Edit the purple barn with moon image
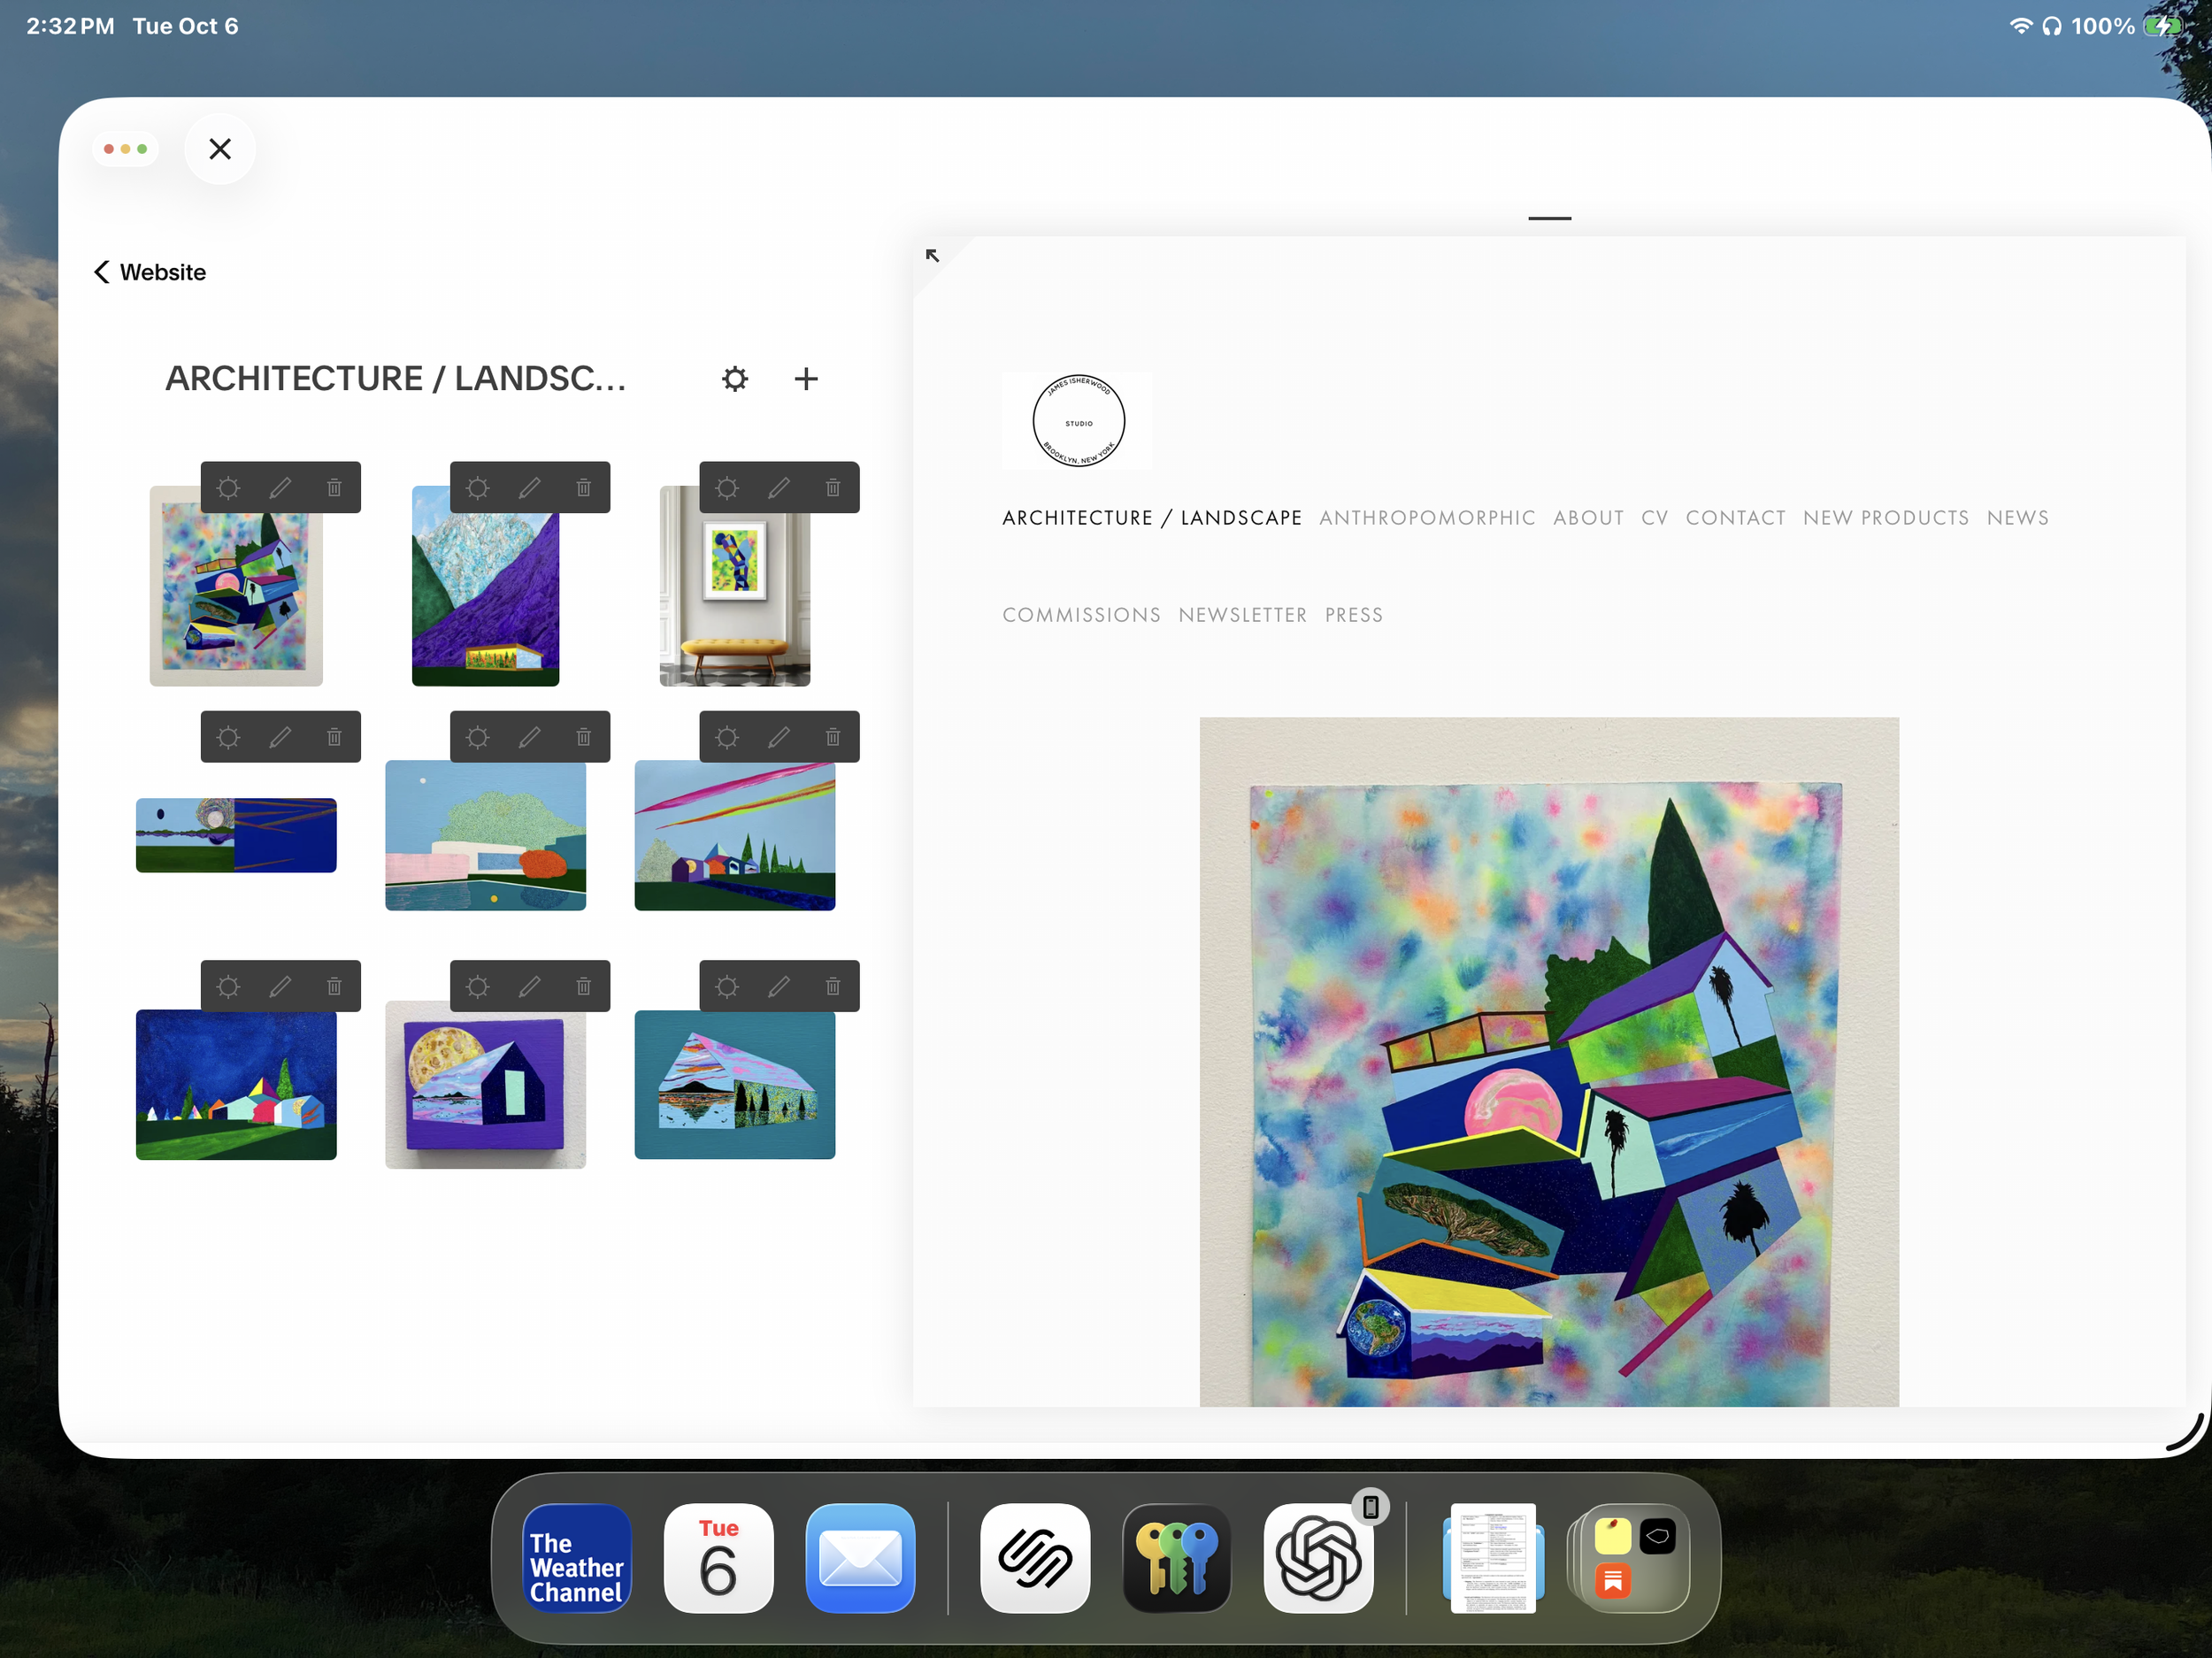This screenshot has width=2212, height=1658. (530, 987)
